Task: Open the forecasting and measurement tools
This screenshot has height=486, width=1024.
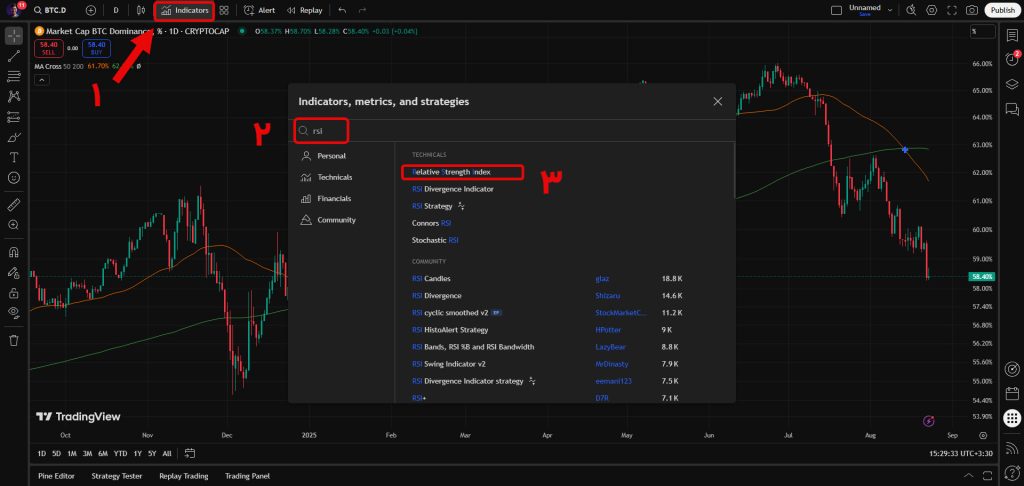Action: 14,117
